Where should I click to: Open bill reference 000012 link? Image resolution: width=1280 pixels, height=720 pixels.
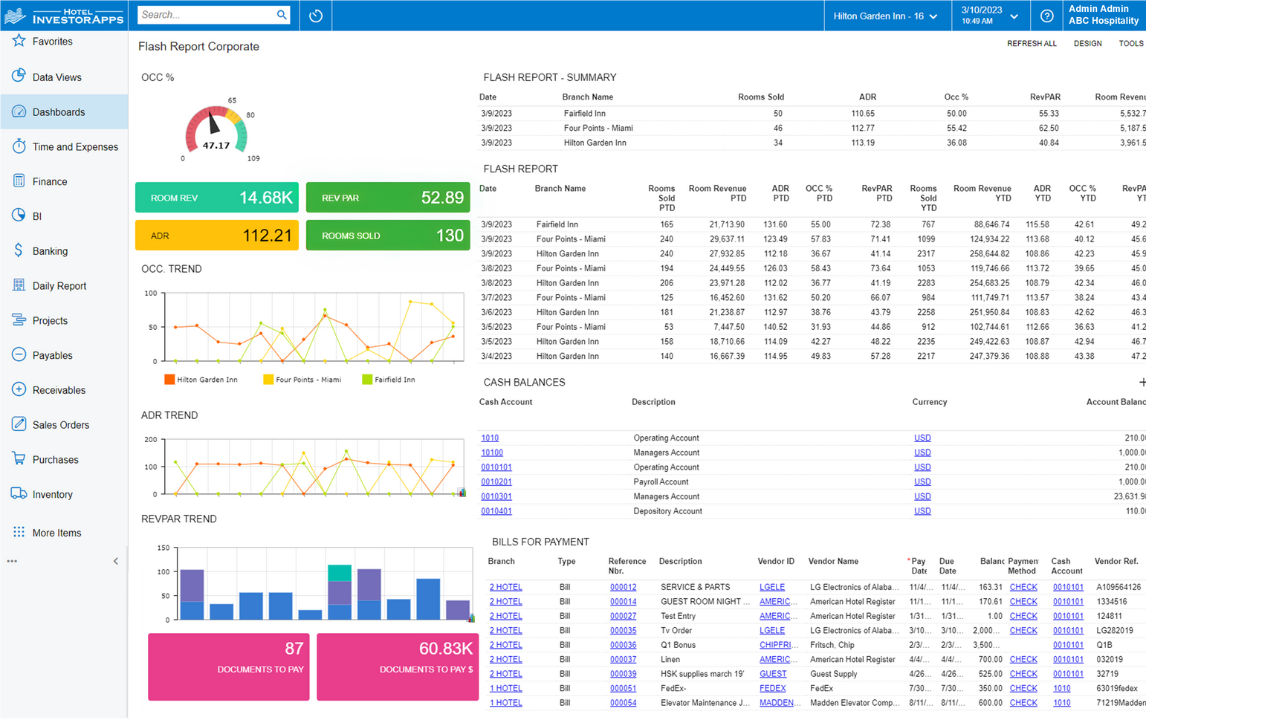point(623,587)
